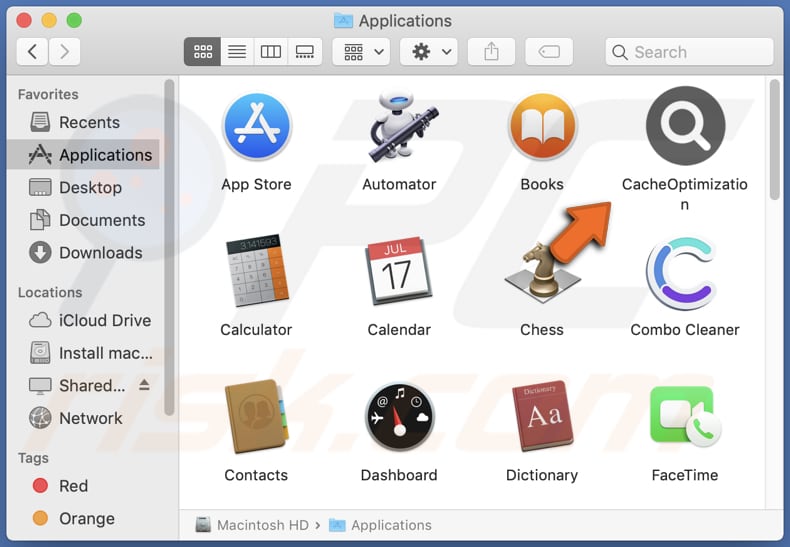Select the Automator robot icon
The height and width of the screenshot is (547, 790).
tap(403, 126)
